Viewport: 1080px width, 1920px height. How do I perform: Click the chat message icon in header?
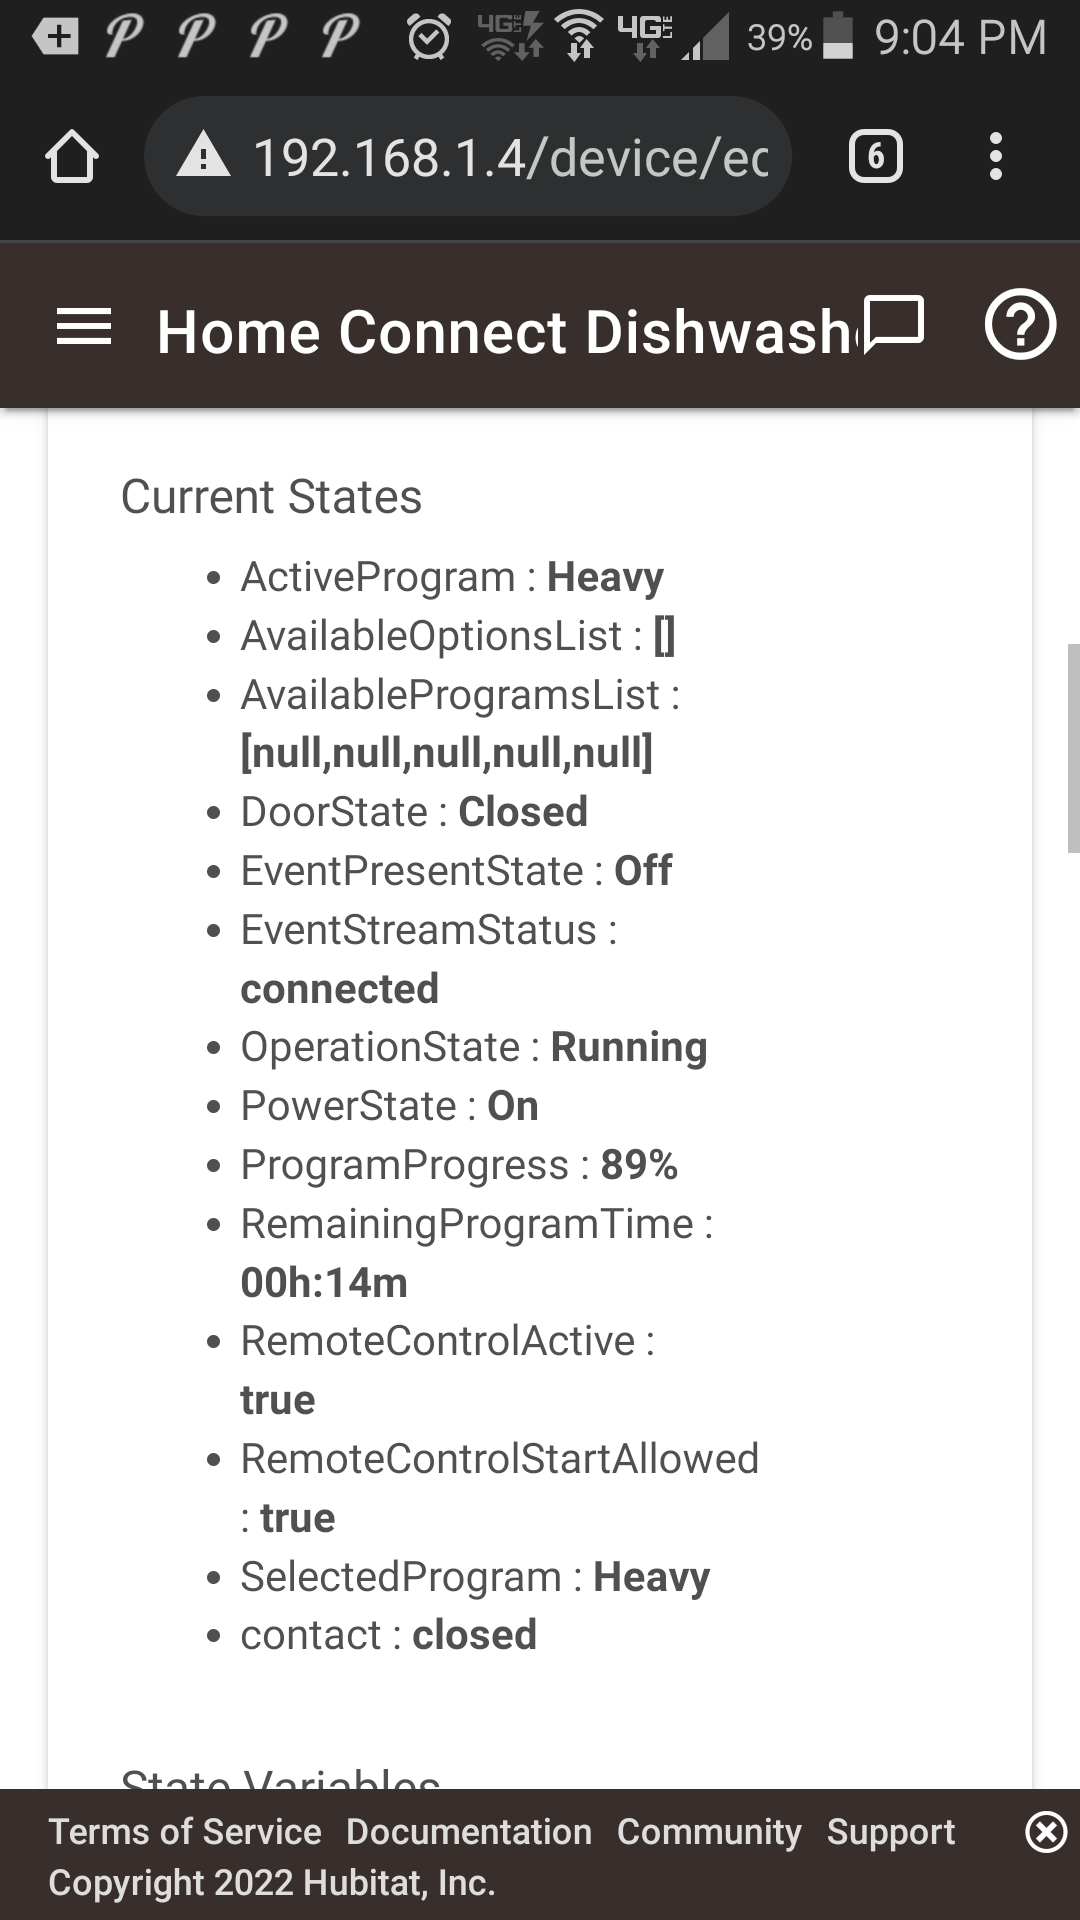coord(893,324)
